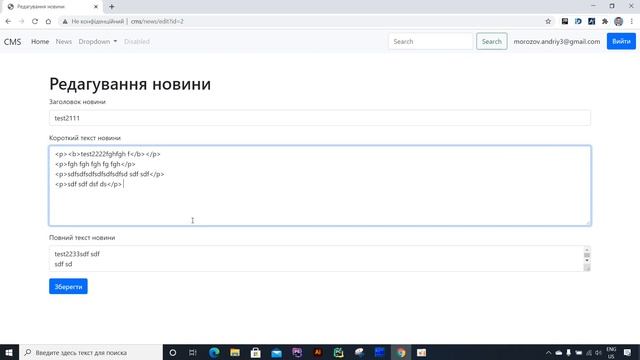Open a new browser tab with plus
The width and height of the screenshot is (640, 360).
click(111, 7)
